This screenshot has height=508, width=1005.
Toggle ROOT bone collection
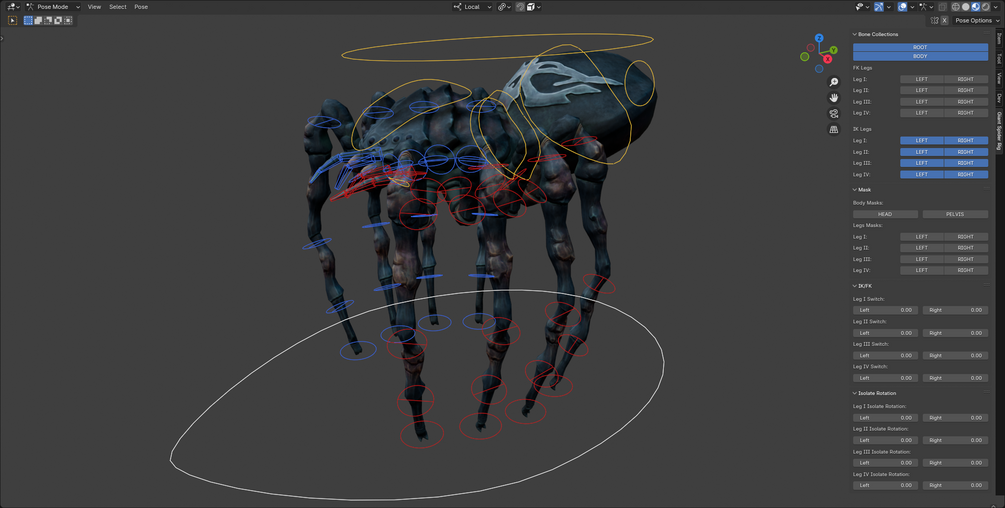[920, 47]
